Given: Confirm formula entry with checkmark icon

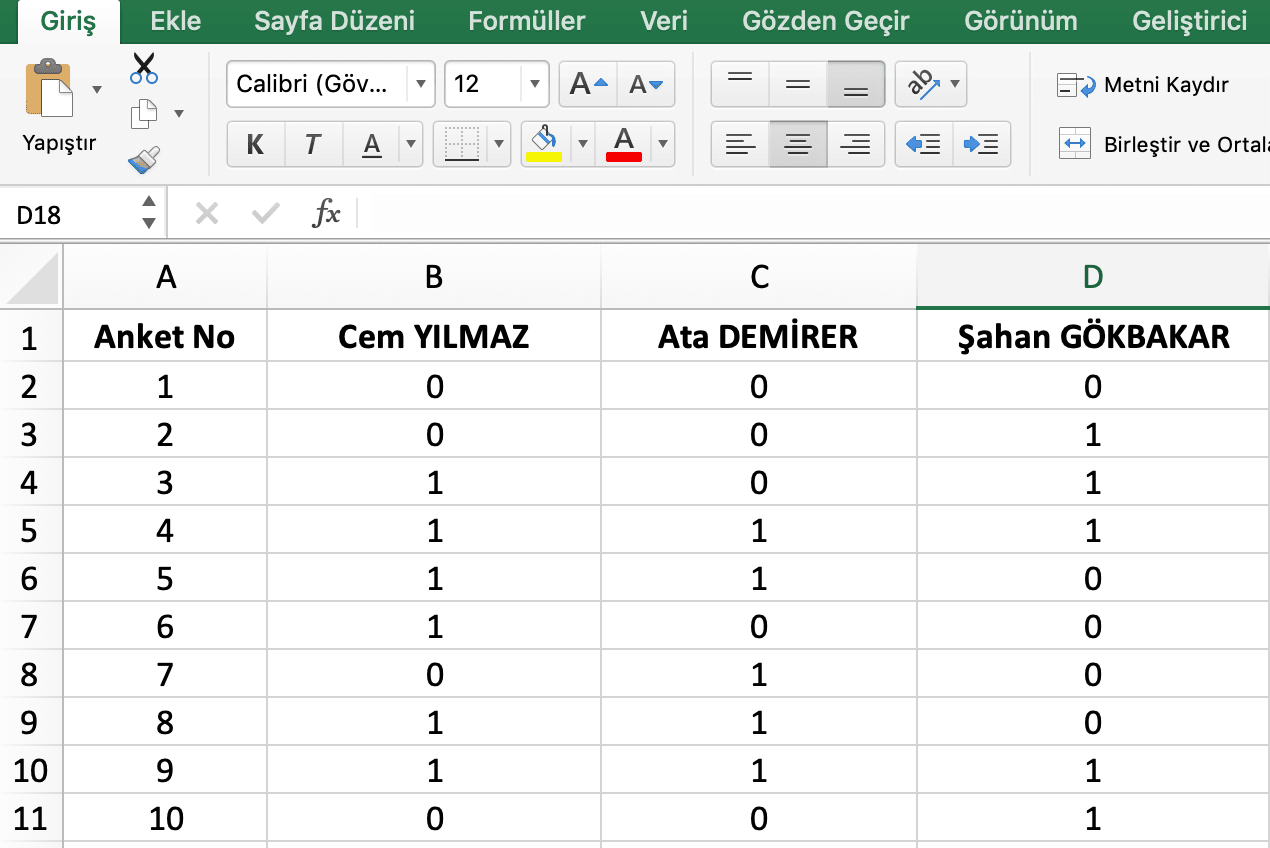Looking at the screenshot, I should 265,213.
